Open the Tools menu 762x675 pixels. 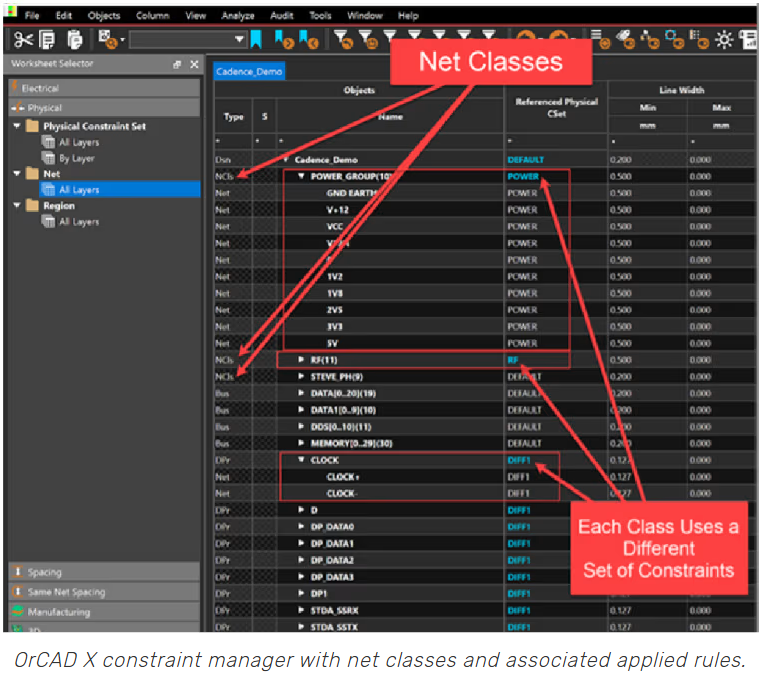[x=320, y=16]
